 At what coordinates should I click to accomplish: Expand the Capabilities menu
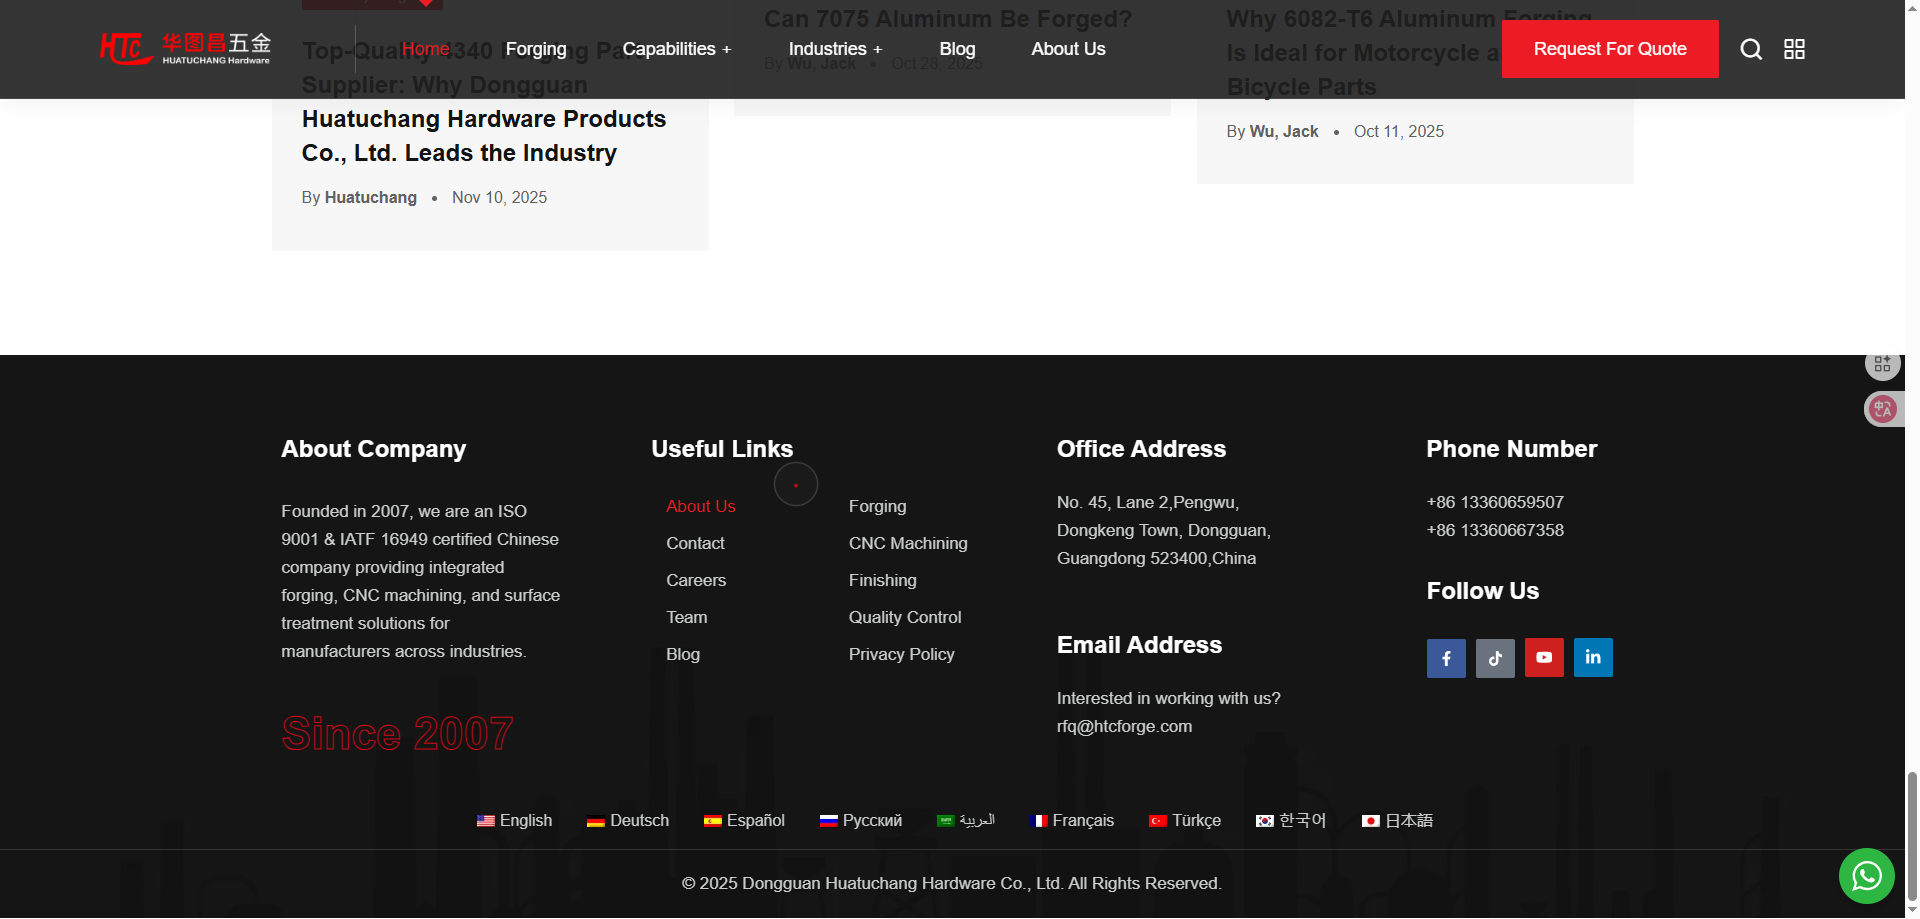(x=676, y=49)
